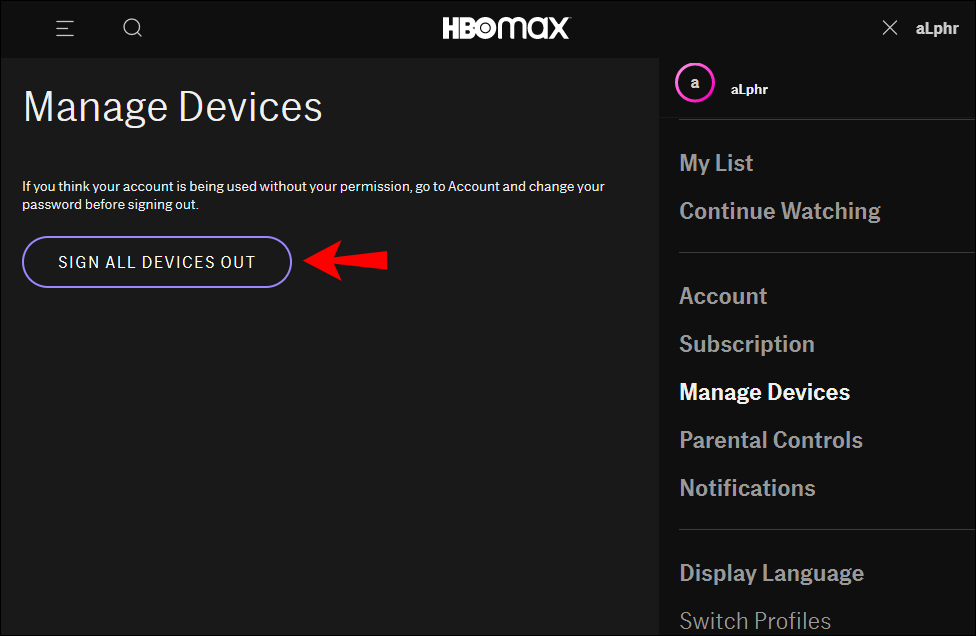Open the Display Language option
This screenshot has width=976, height=636.
point(771,573)
